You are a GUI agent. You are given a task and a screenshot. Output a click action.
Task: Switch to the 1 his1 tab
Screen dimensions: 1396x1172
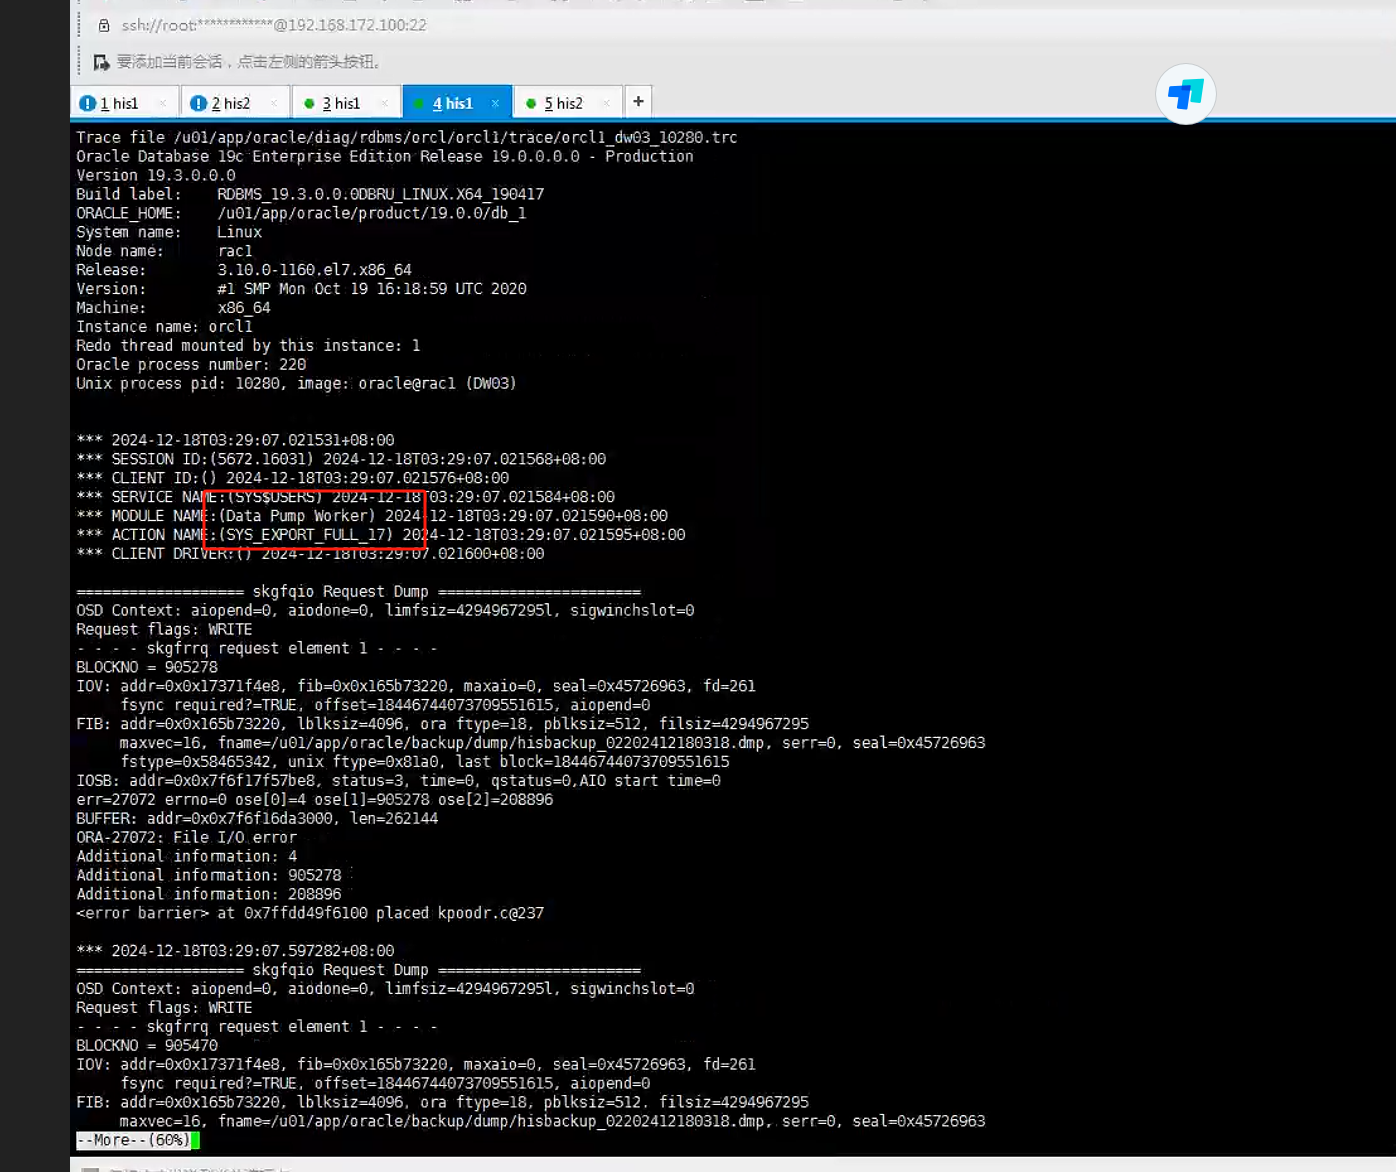pos(125,102)
